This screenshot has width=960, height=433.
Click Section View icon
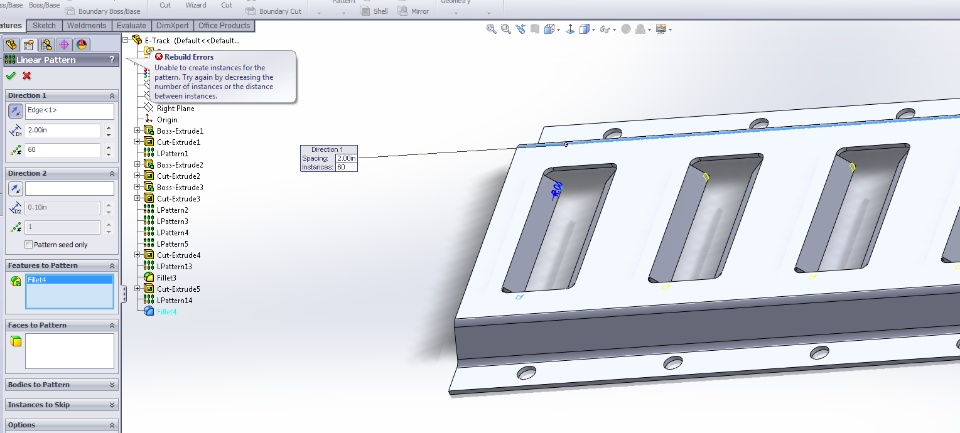(534, 29)
